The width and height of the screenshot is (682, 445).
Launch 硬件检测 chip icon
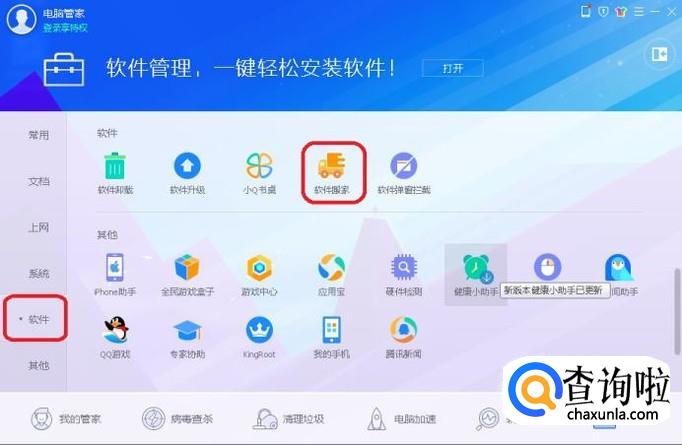click(x=404, y=267)
